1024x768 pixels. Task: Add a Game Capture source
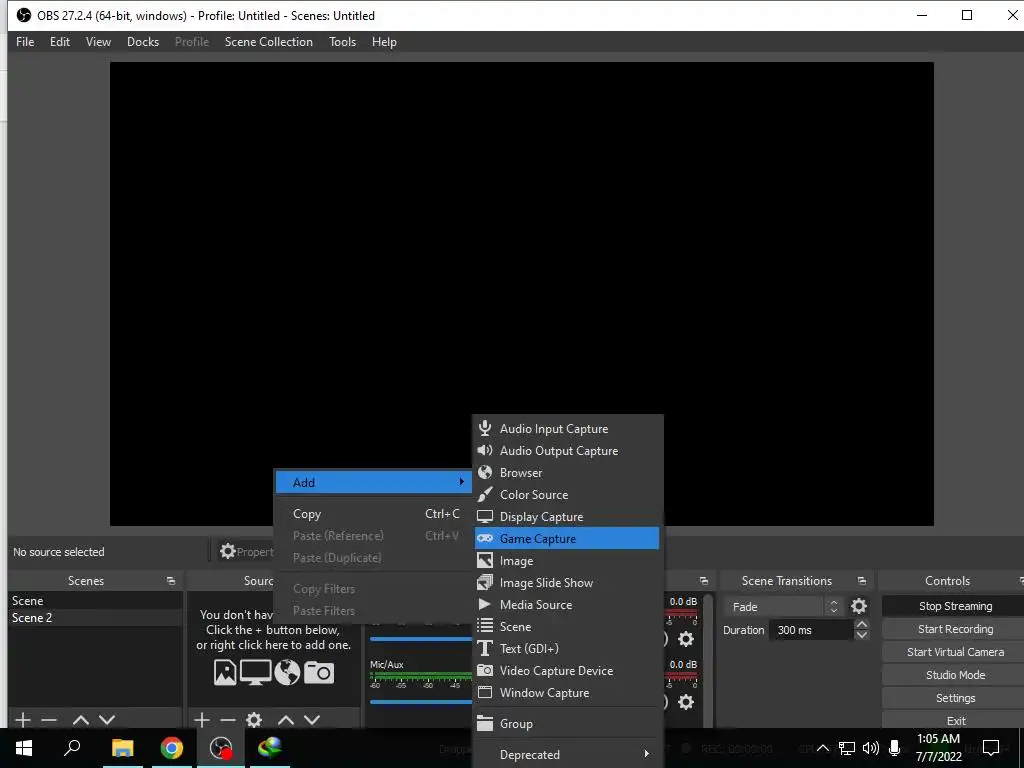566,539
